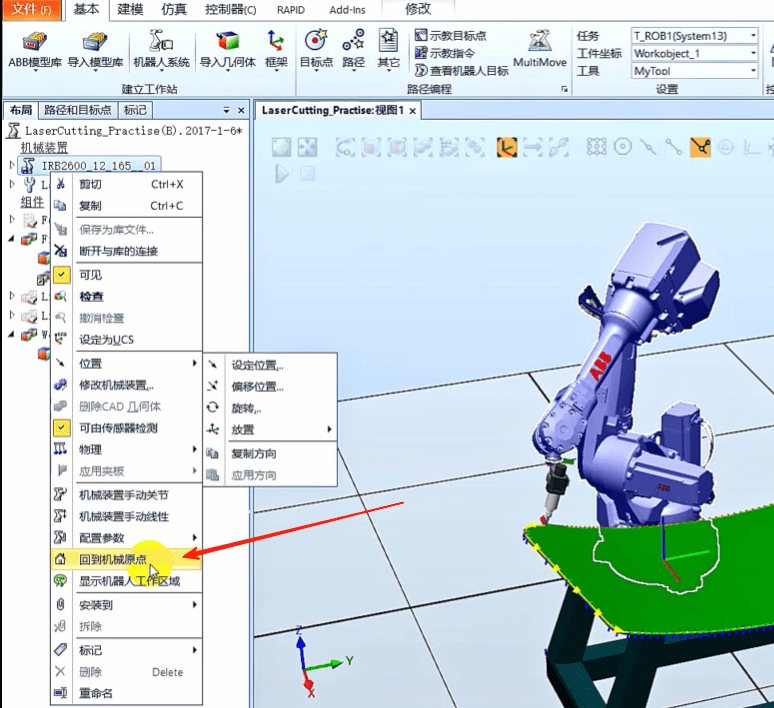Click the grid snap icon in view toolbar

tap(596, 147)
